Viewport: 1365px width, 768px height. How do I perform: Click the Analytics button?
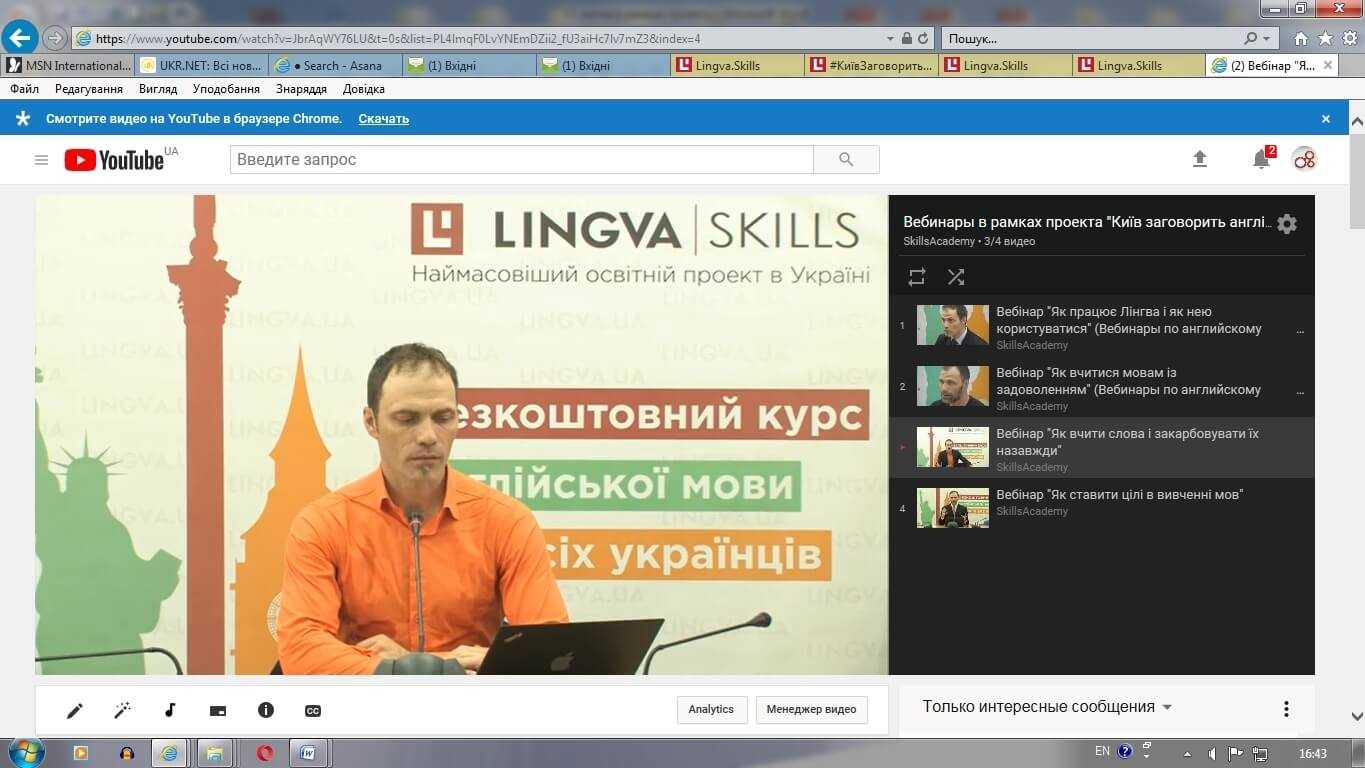tap(711, 710)
